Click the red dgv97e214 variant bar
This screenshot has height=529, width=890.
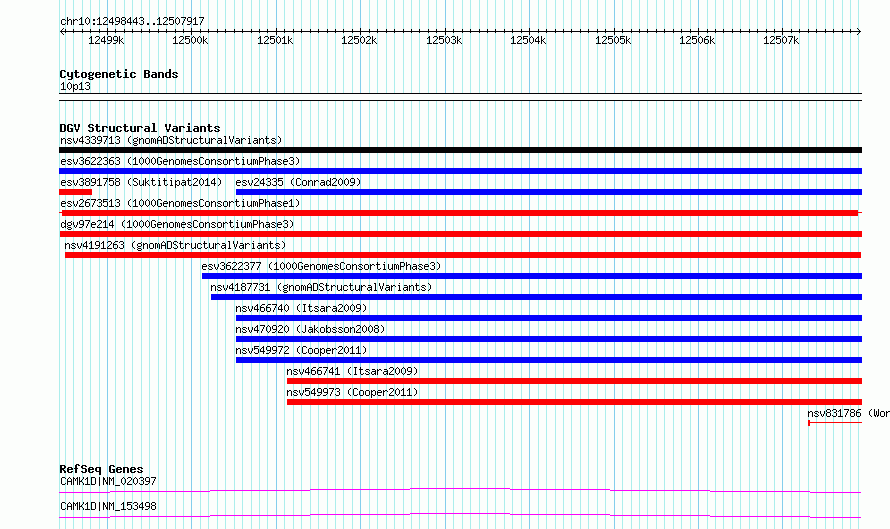click(x=460, y=234)
